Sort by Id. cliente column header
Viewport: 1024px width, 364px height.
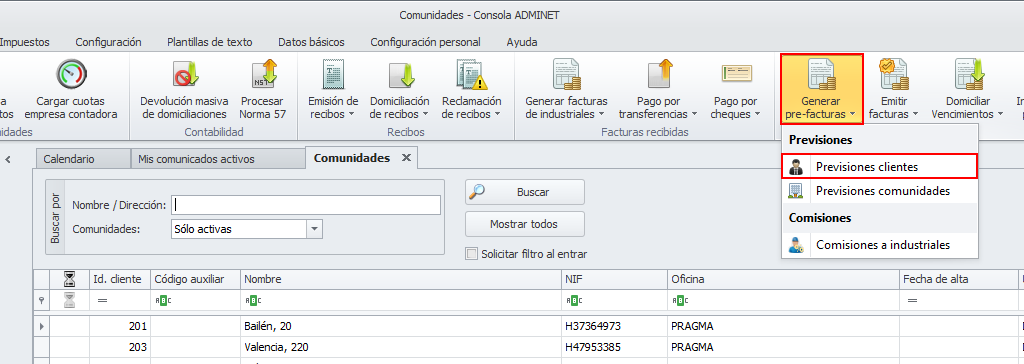120,280
